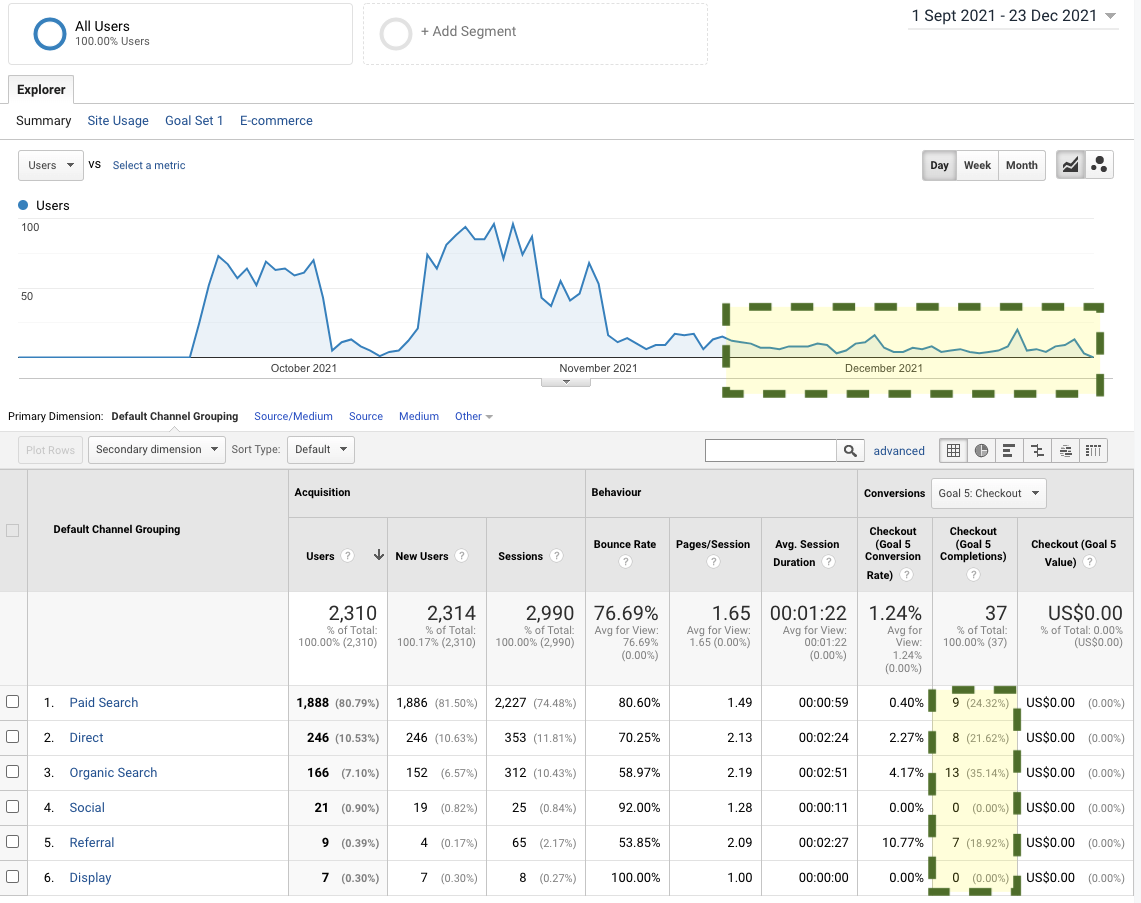Open the Display channel link
Viewport: 1141px width, 903px height.
click(x=90, y=877)
